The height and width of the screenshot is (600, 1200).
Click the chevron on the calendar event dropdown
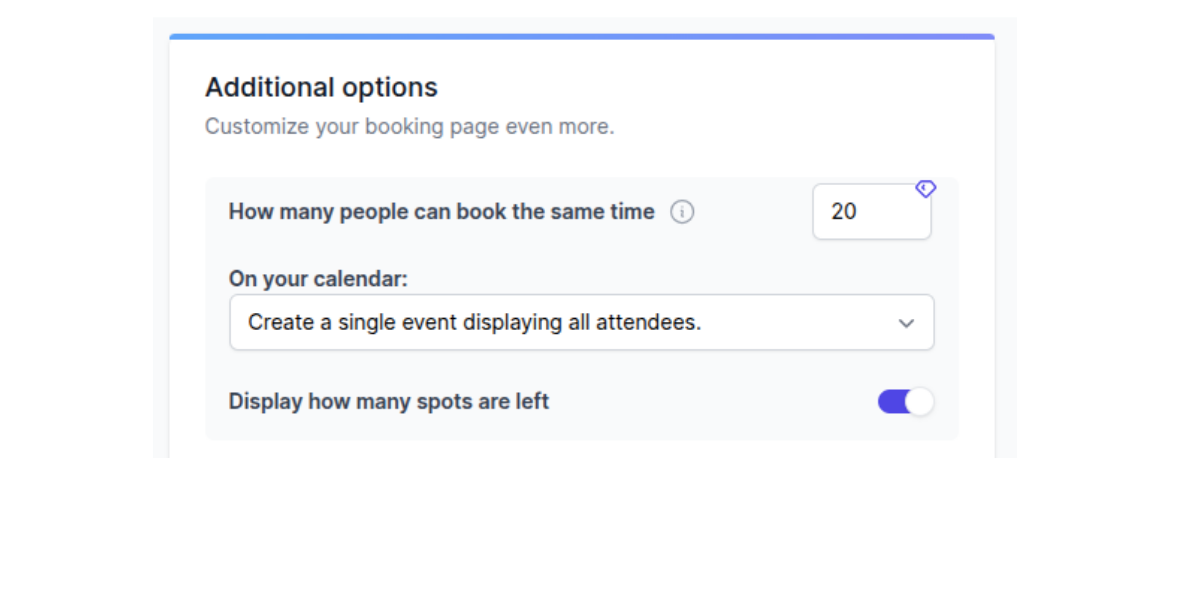point(906,322)
